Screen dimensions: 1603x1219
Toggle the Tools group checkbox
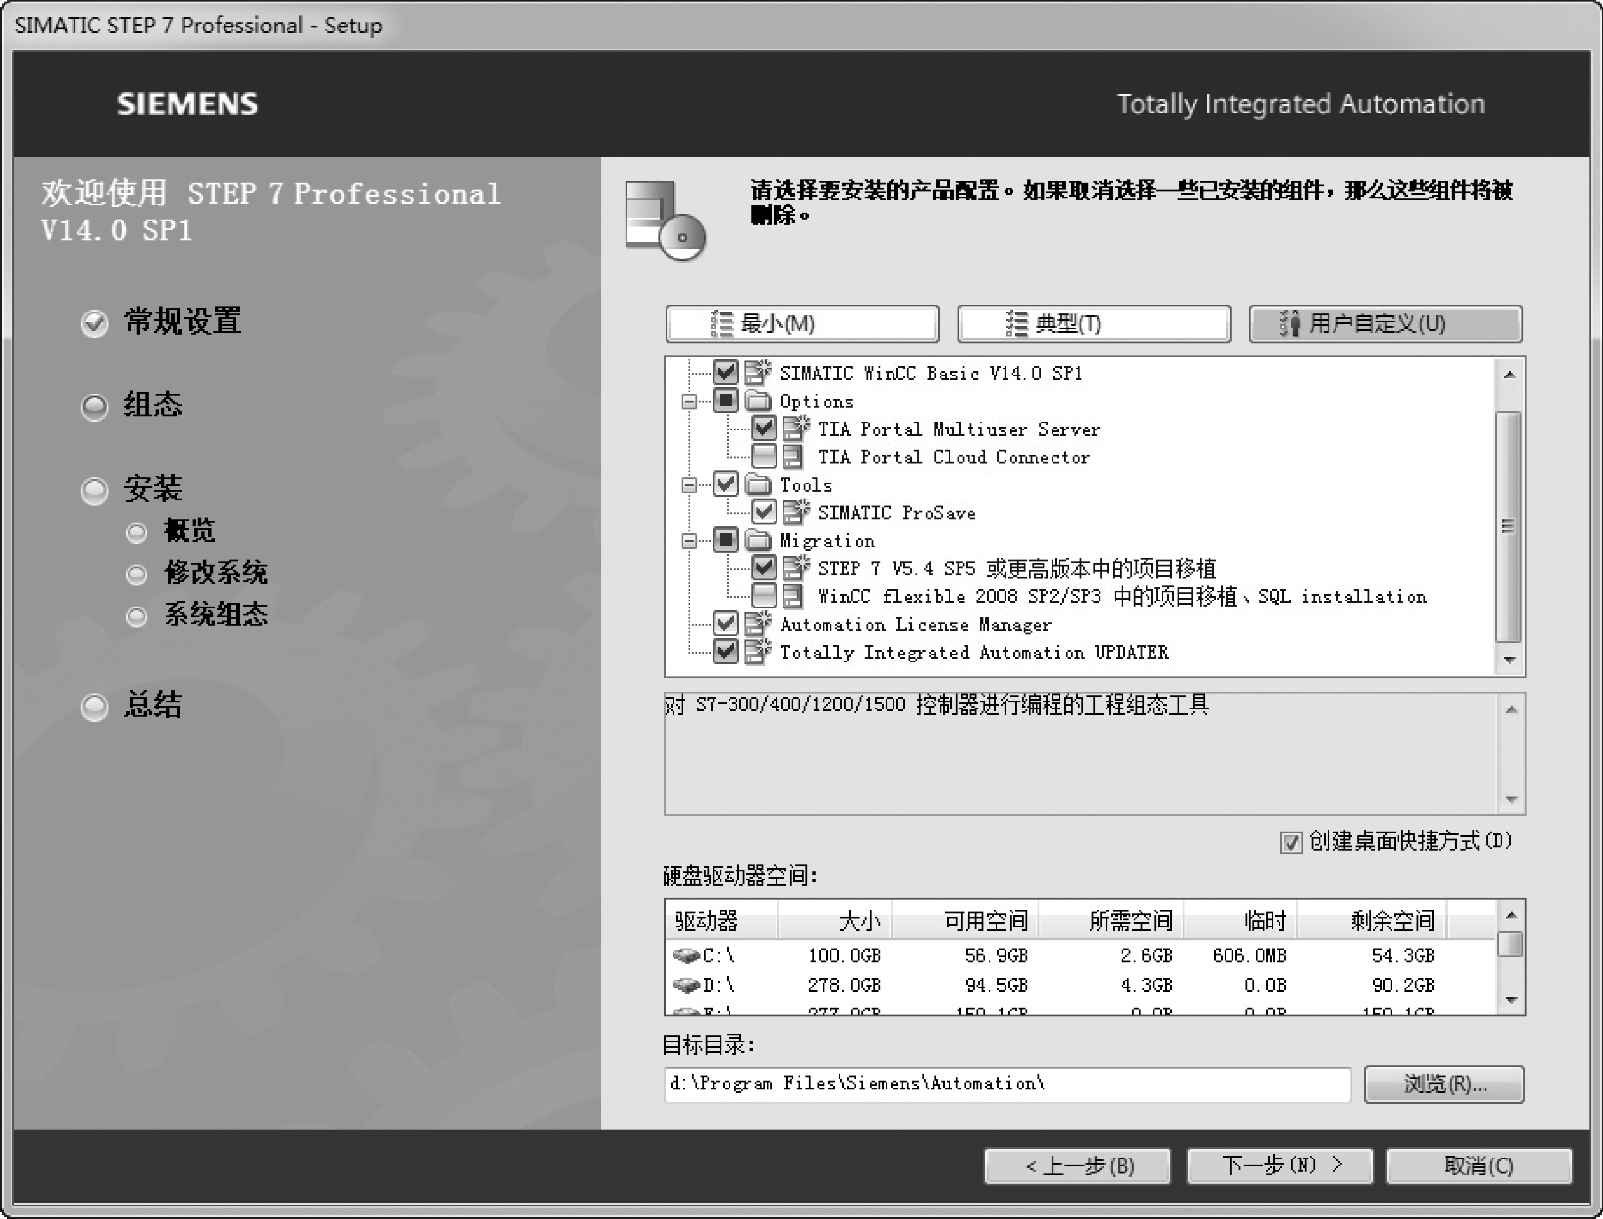point(726,484)
